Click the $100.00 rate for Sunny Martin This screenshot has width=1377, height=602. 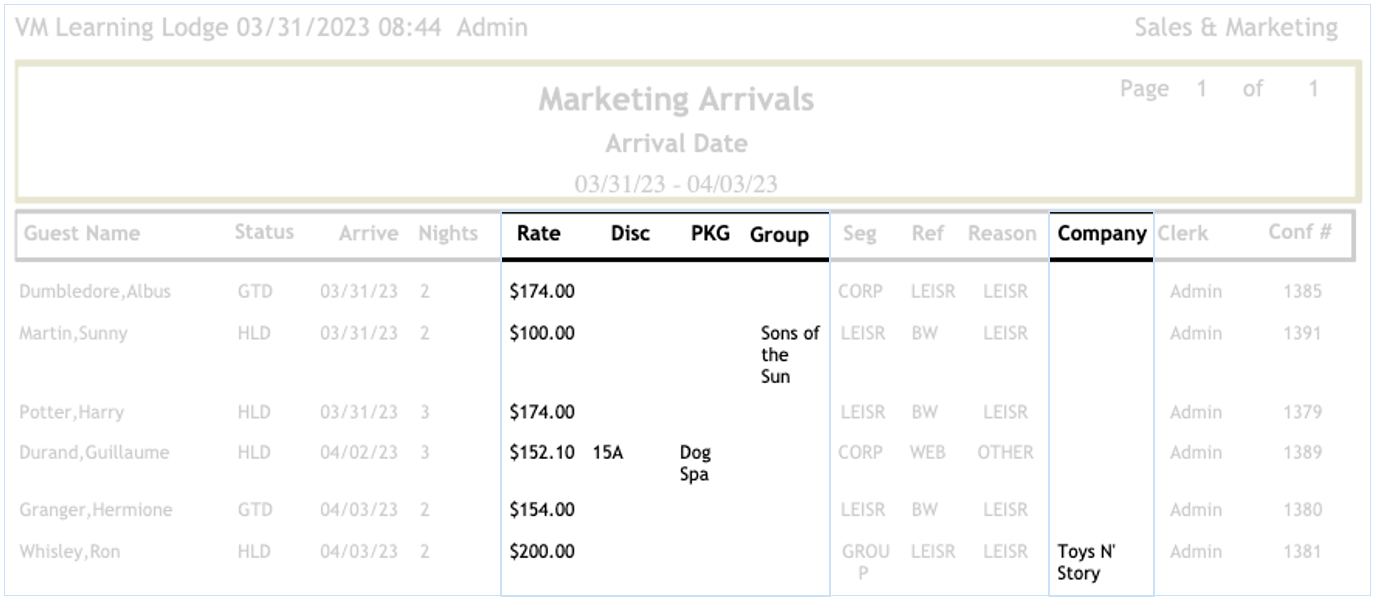coord(542,333)
